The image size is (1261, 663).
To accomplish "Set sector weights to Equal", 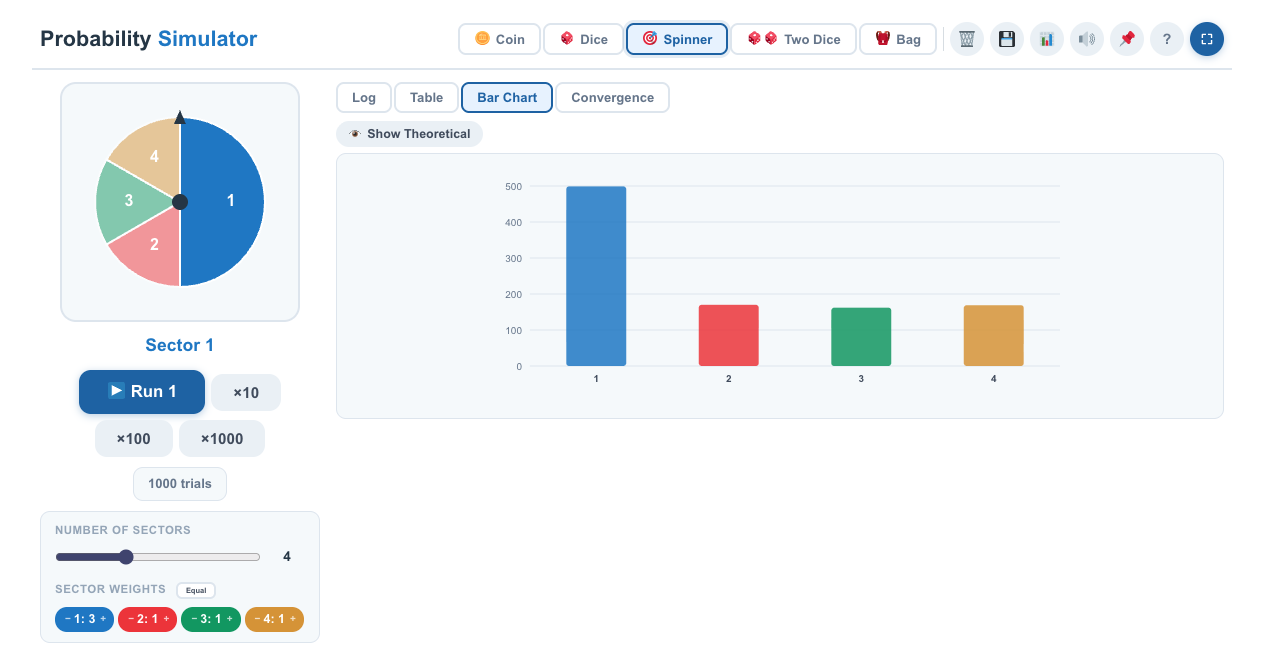I will pyautogui.click(x=196, y=590).
